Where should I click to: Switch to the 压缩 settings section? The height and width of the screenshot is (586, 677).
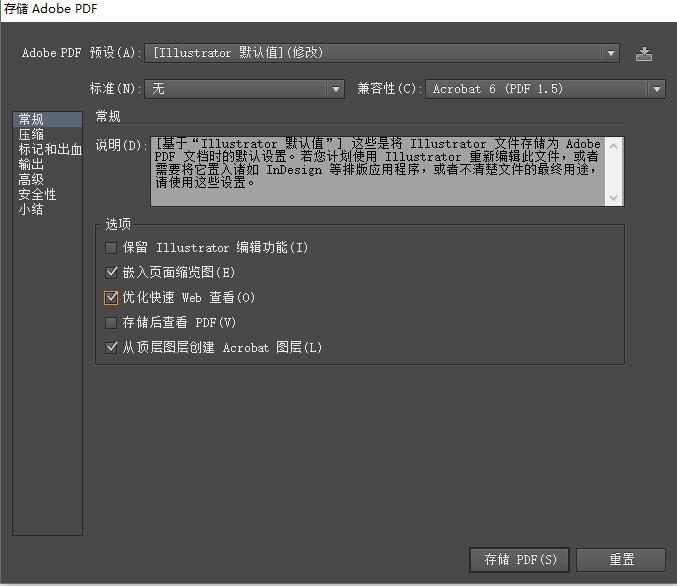click(31, 134)
